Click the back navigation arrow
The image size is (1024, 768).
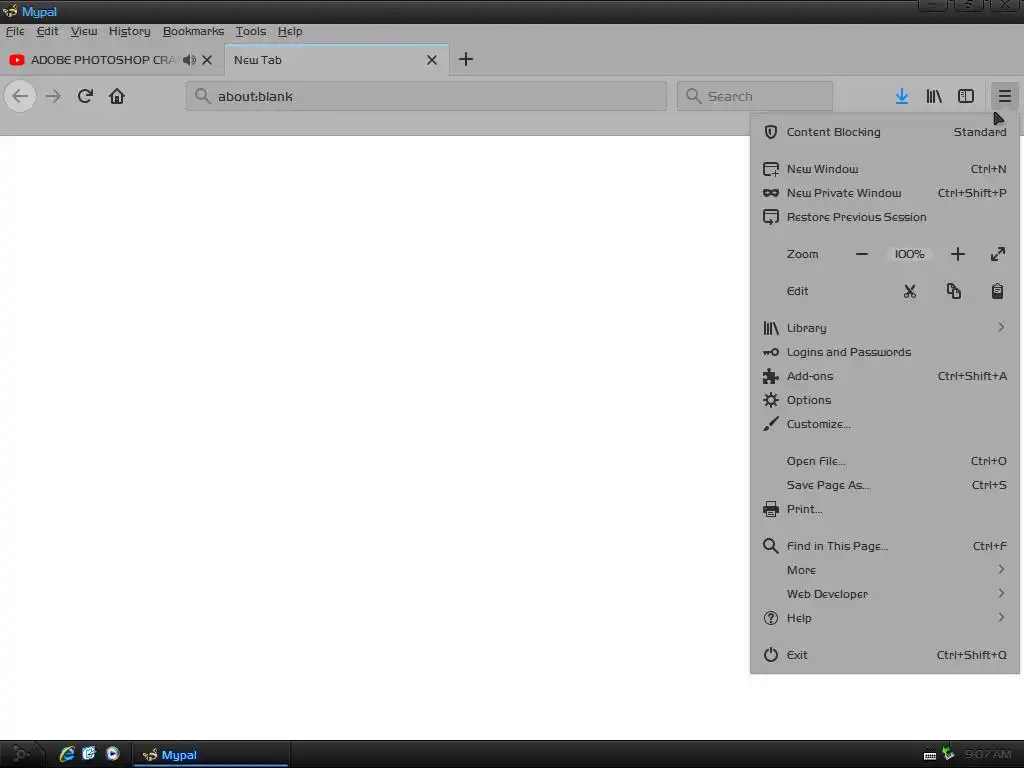(20, 97)
